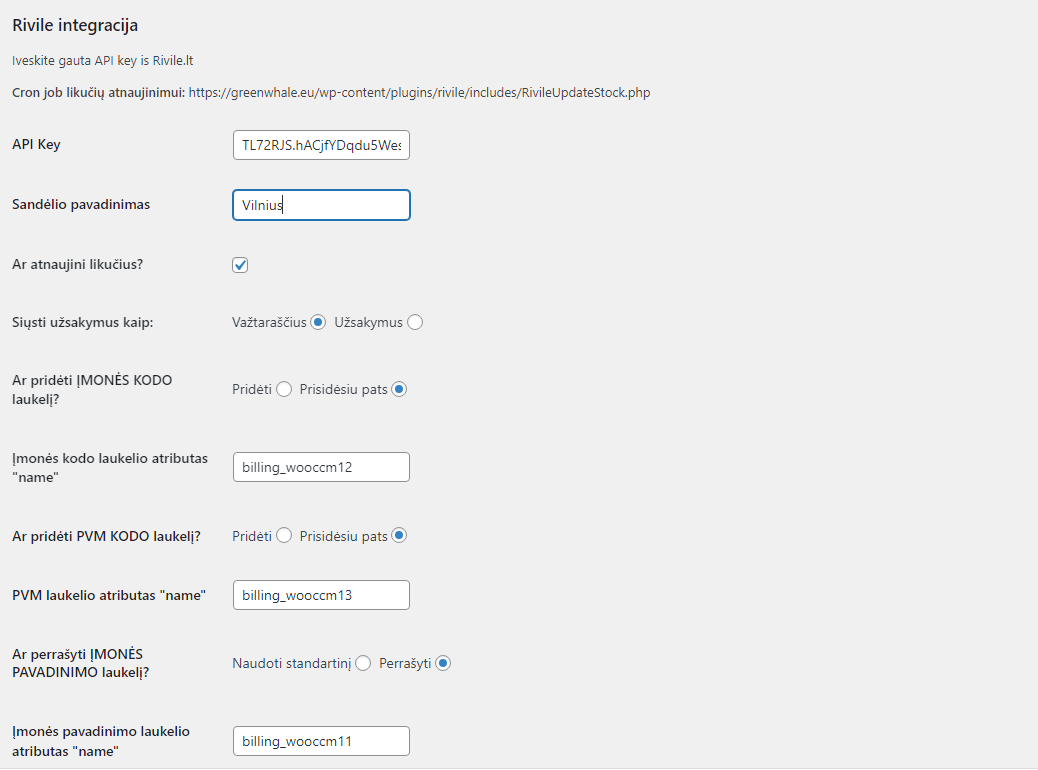1038x770 pixels.
Task: Choose the Užsakymus radio option
Action: click(415, 322)
